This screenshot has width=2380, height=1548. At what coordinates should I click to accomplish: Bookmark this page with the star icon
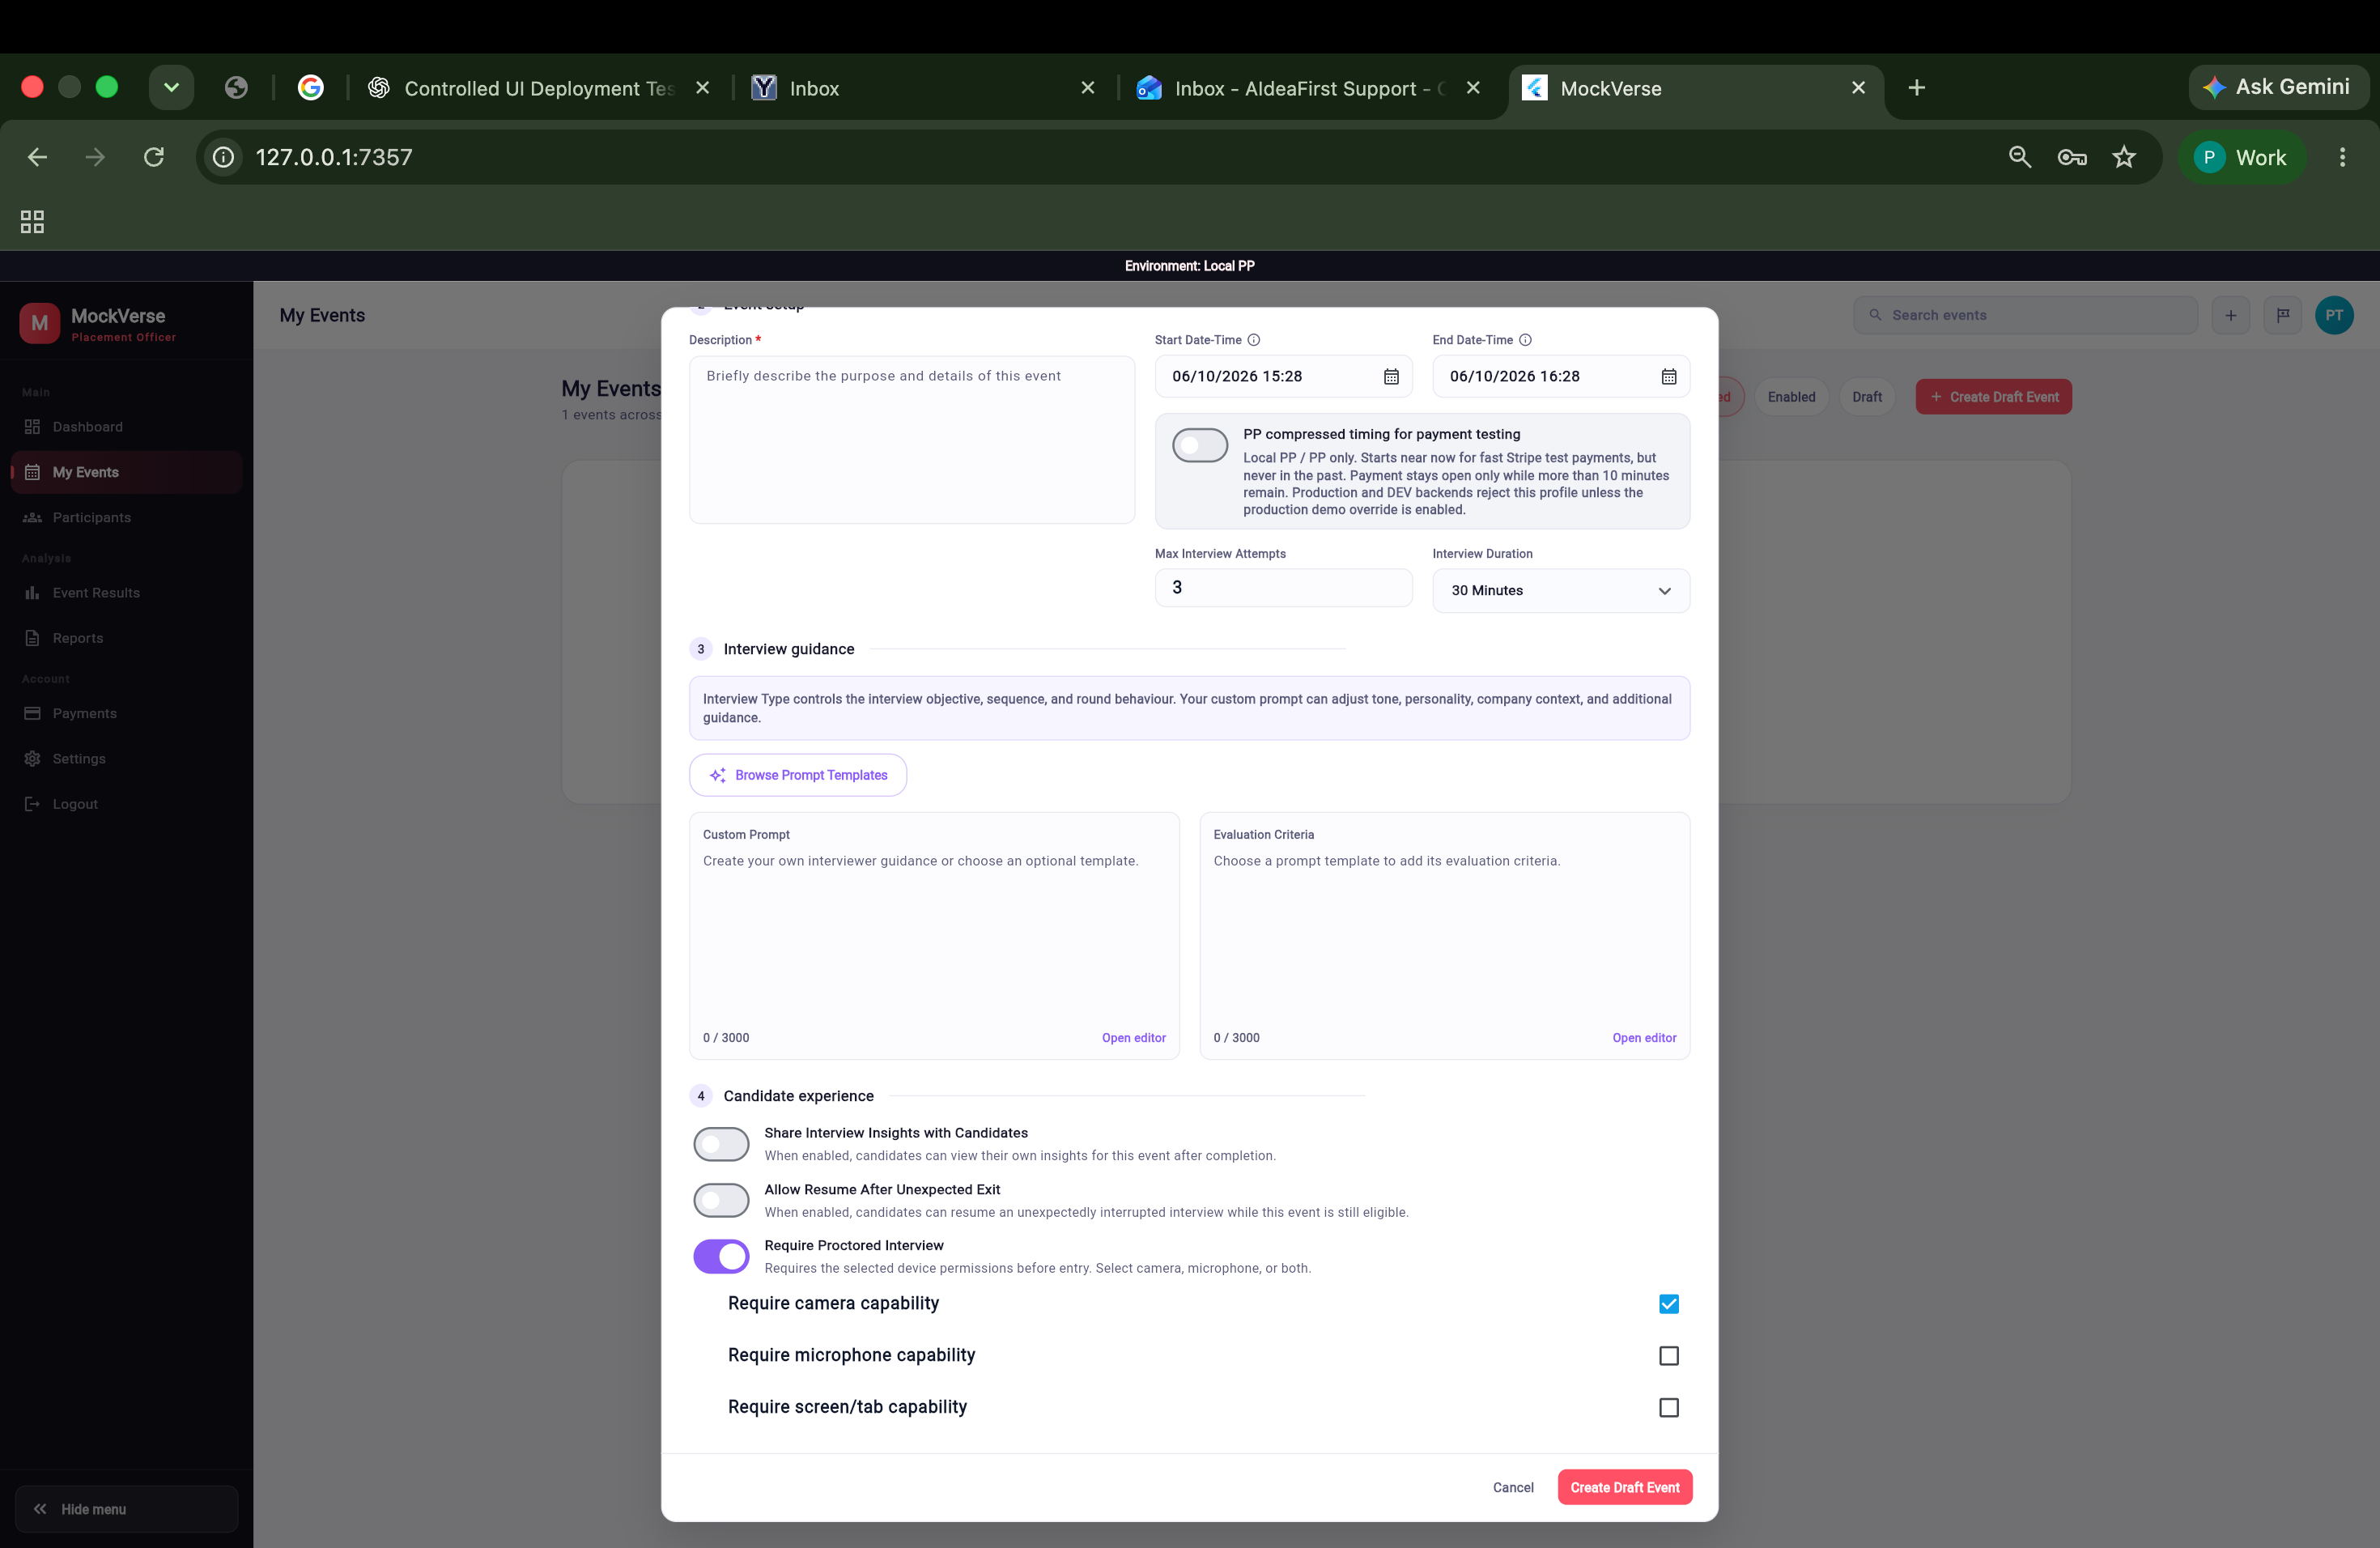pyautogui.click(x=2124, y=157)
